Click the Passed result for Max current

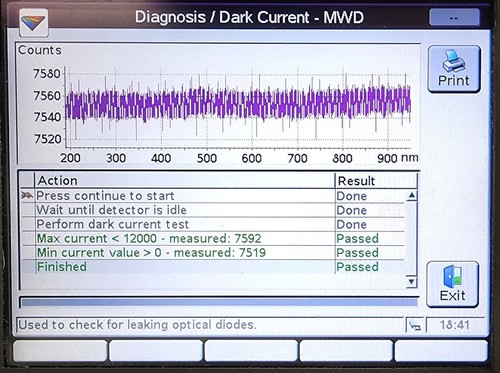click(358, 239)
